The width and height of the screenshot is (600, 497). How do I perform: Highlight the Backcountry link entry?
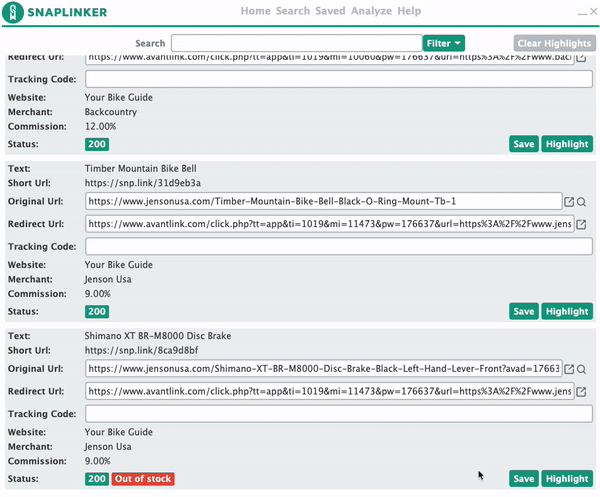point(567,144)
